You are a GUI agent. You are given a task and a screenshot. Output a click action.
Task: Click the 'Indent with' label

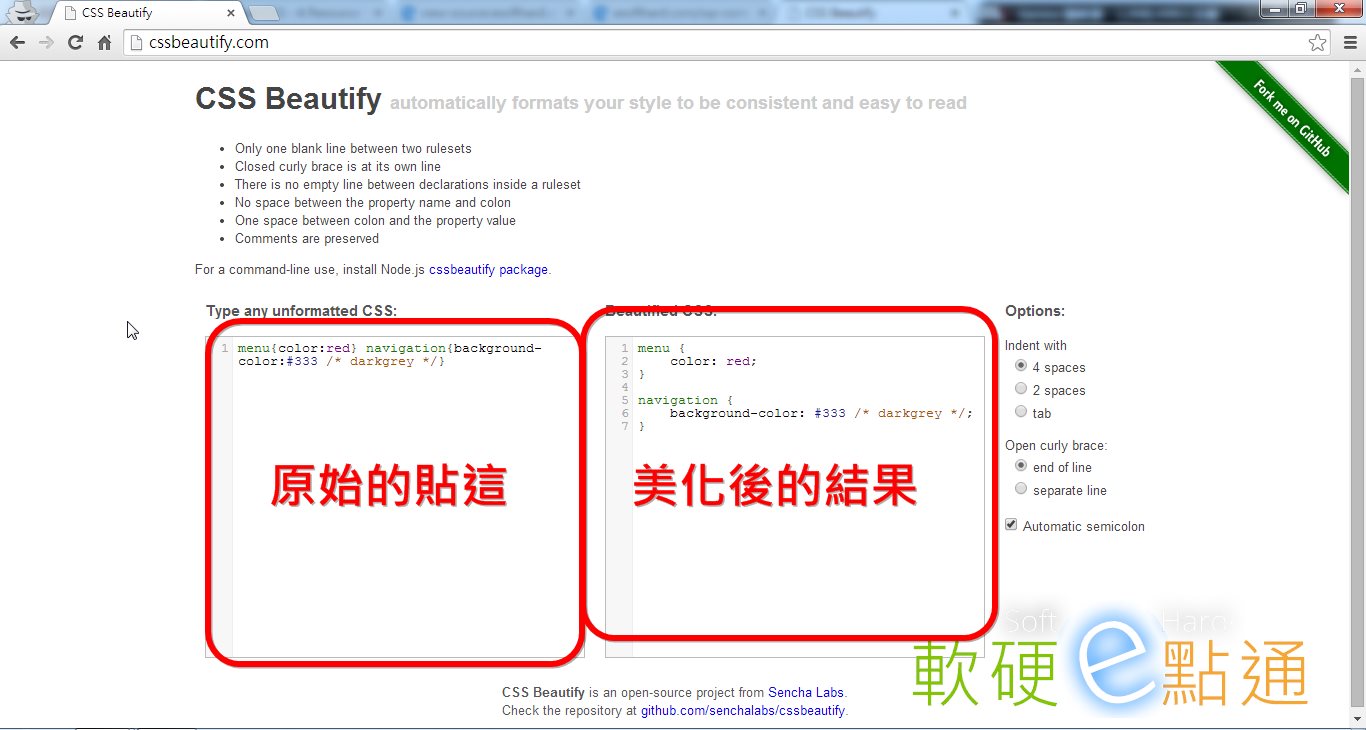click(1036, 345)
